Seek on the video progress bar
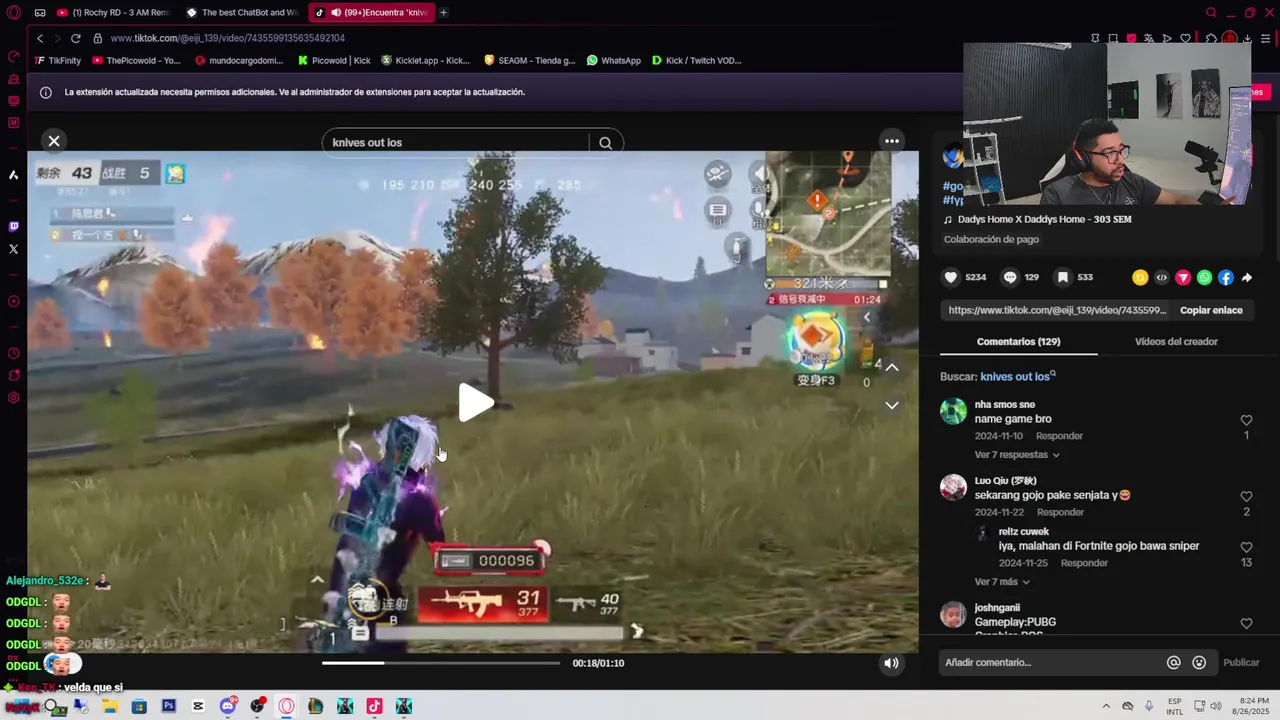This screenshot has width=1280, height=720. pos(441,663)
